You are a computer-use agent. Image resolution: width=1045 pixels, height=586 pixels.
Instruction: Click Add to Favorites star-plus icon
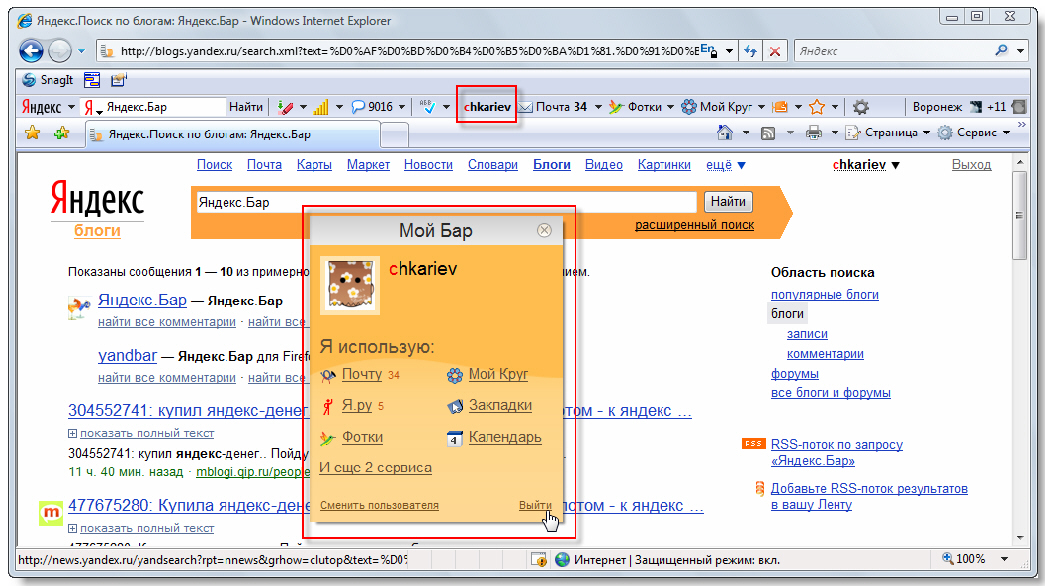(62, 133)
